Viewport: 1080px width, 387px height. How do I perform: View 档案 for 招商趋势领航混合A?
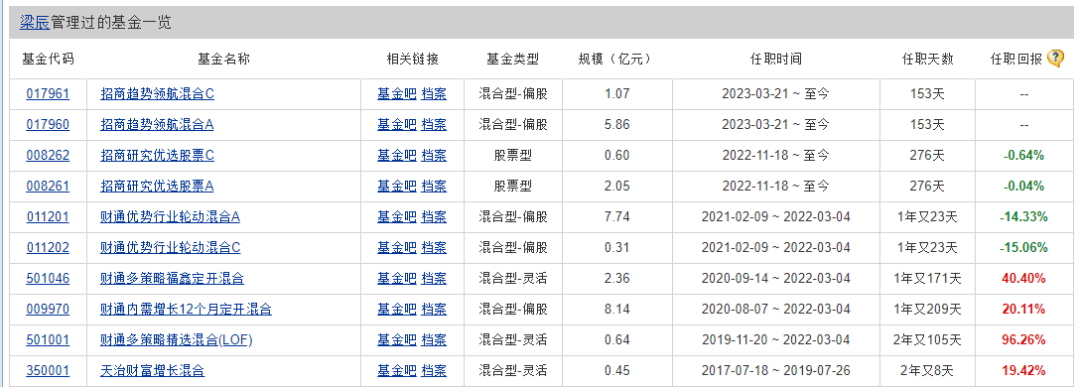[434, 125]
